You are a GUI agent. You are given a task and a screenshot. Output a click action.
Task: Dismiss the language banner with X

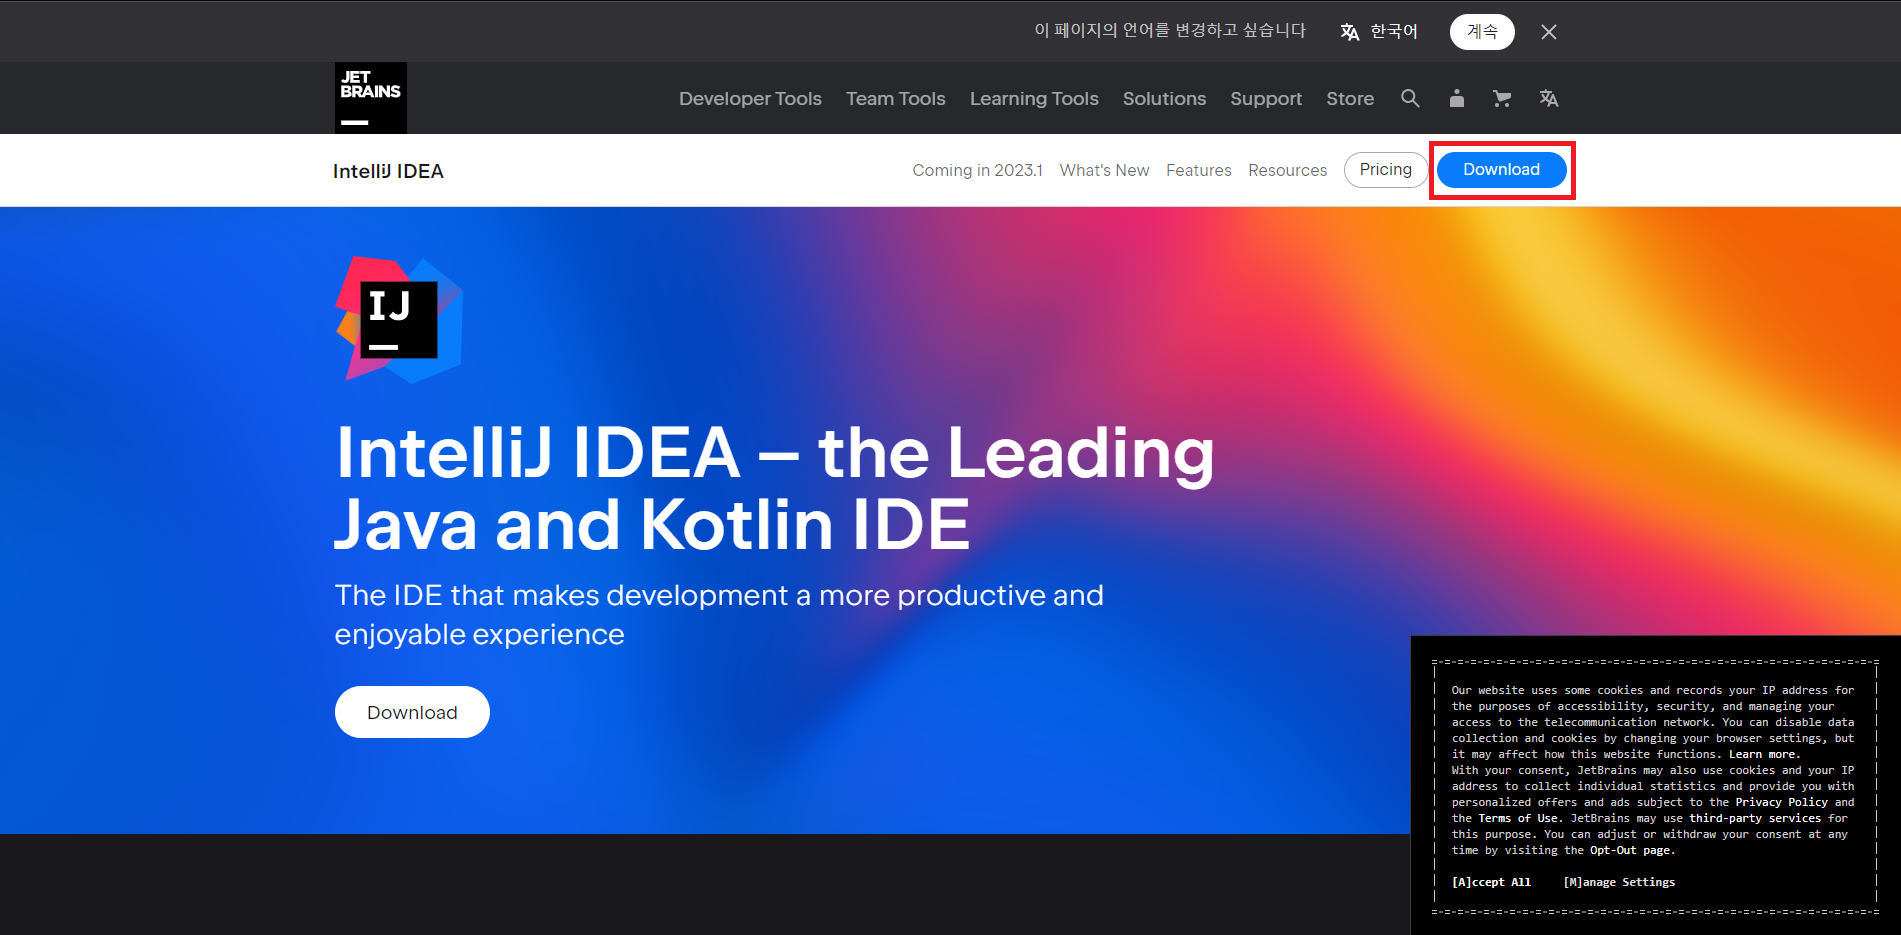point(1549,32)
